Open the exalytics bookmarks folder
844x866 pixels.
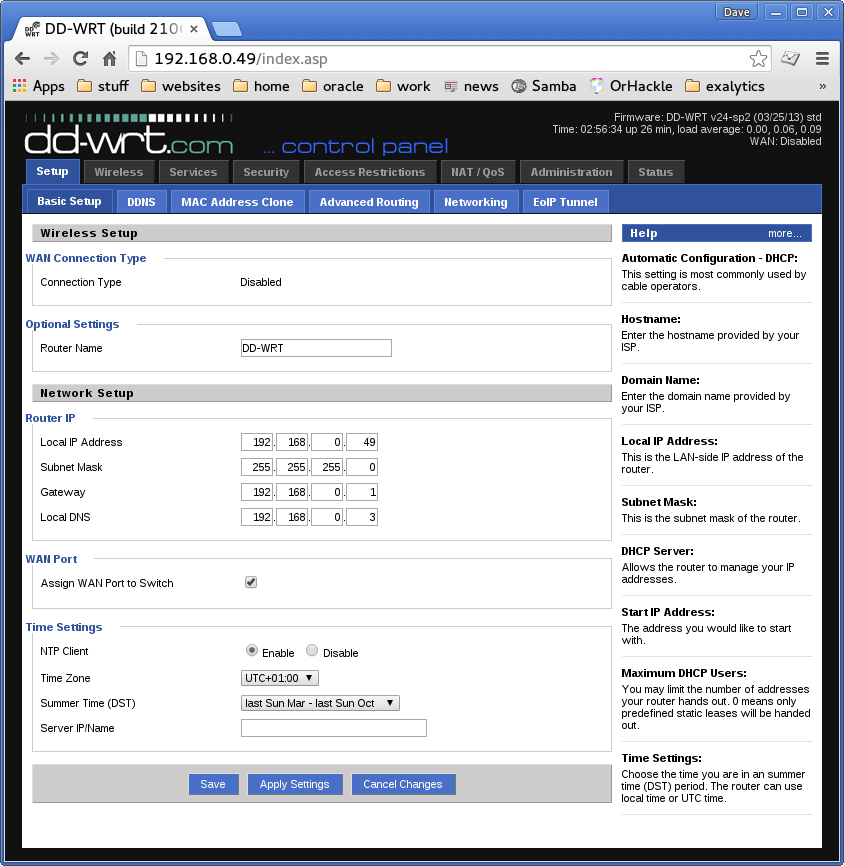click(725, 86)
